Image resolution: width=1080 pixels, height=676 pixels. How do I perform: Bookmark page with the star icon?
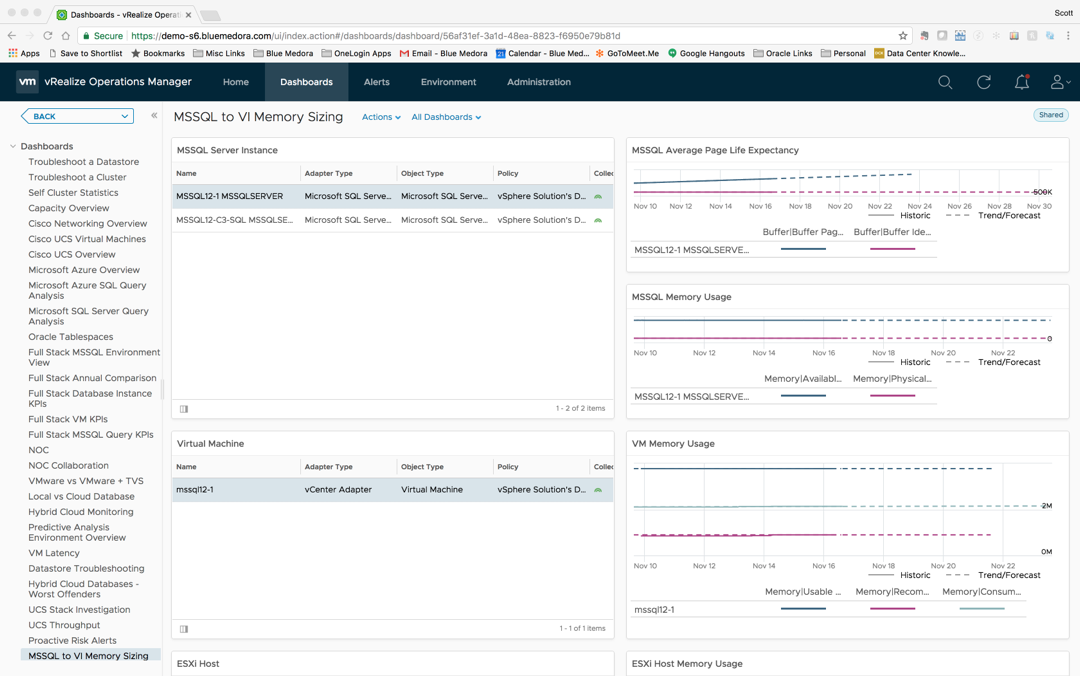(903, 35)
